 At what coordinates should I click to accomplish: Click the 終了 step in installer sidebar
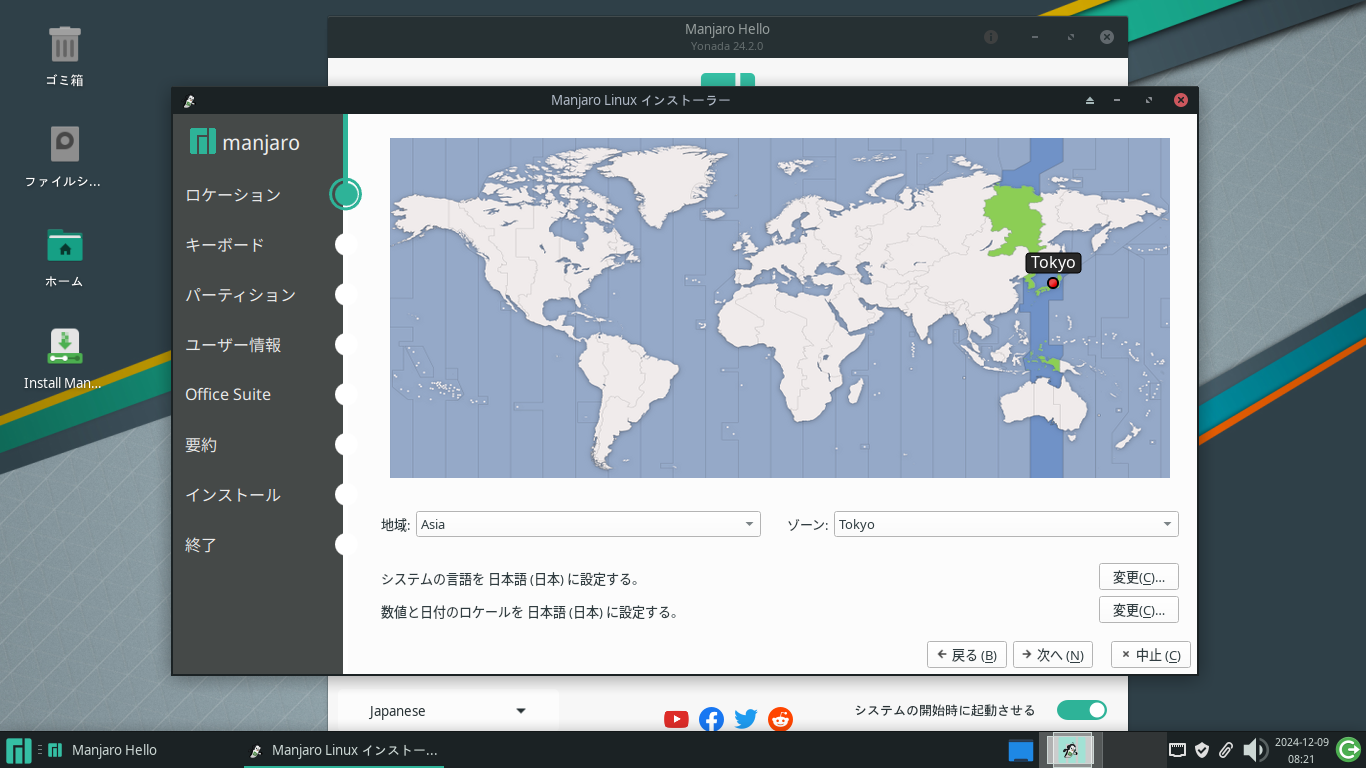point(201,545)
